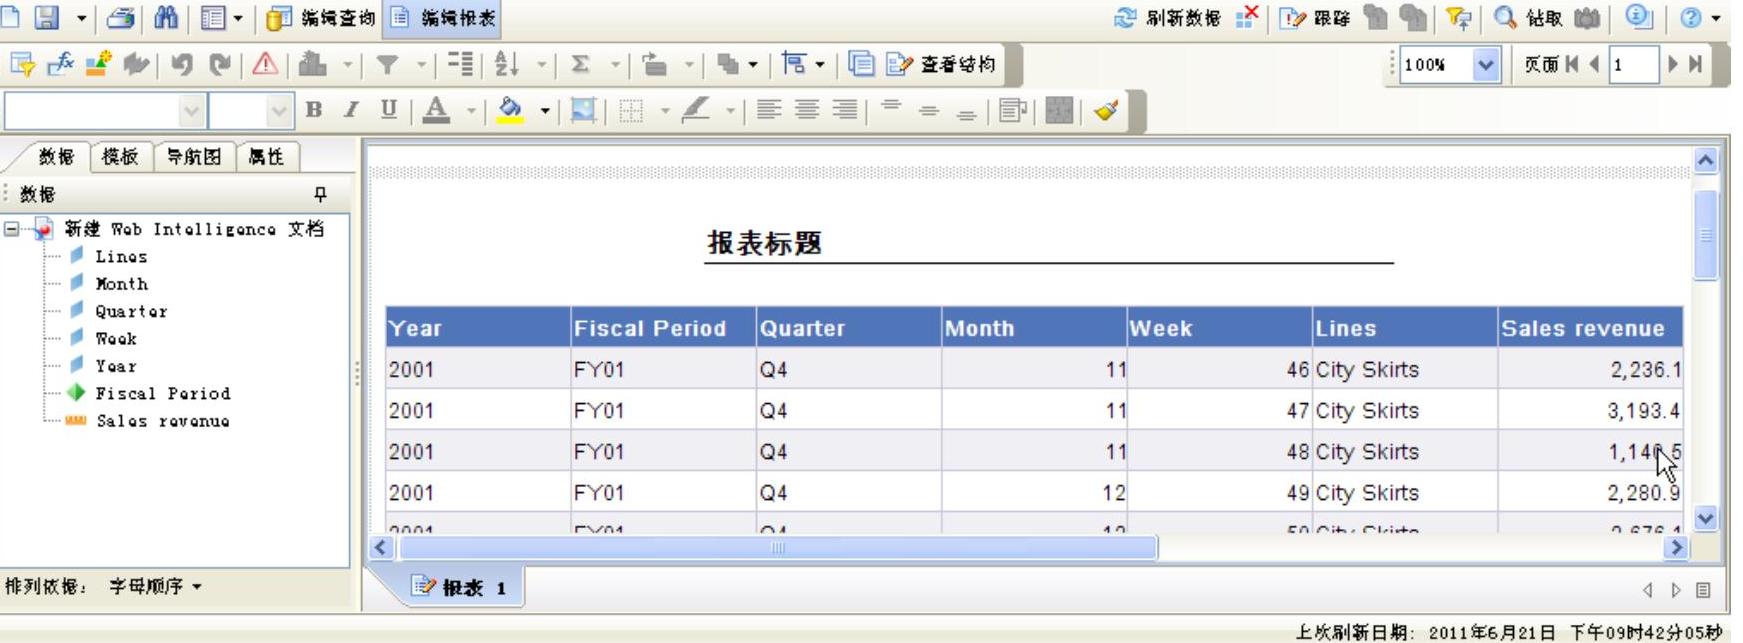Click the snapshot camera icon
The image size is (1743, 643).
[x=1587, y=18]
